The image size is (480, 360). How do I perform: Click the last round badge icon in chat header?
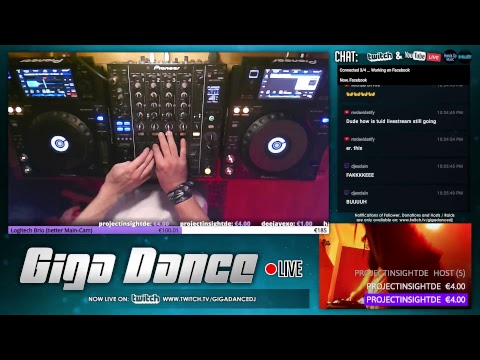[465, 57]
